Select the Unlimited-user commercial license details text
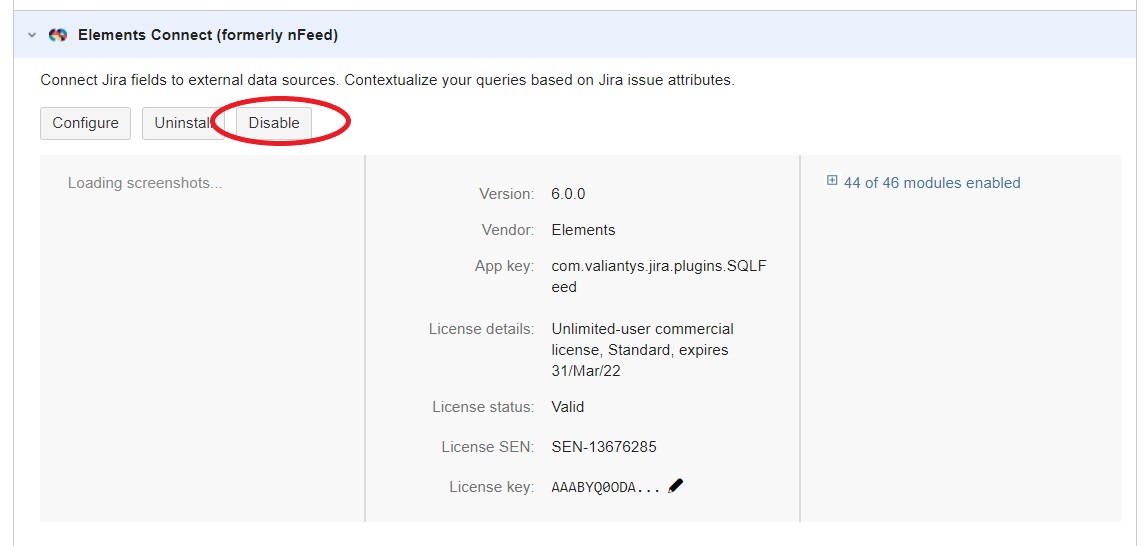Screen dimensions: 1144x546 point(642,350)
